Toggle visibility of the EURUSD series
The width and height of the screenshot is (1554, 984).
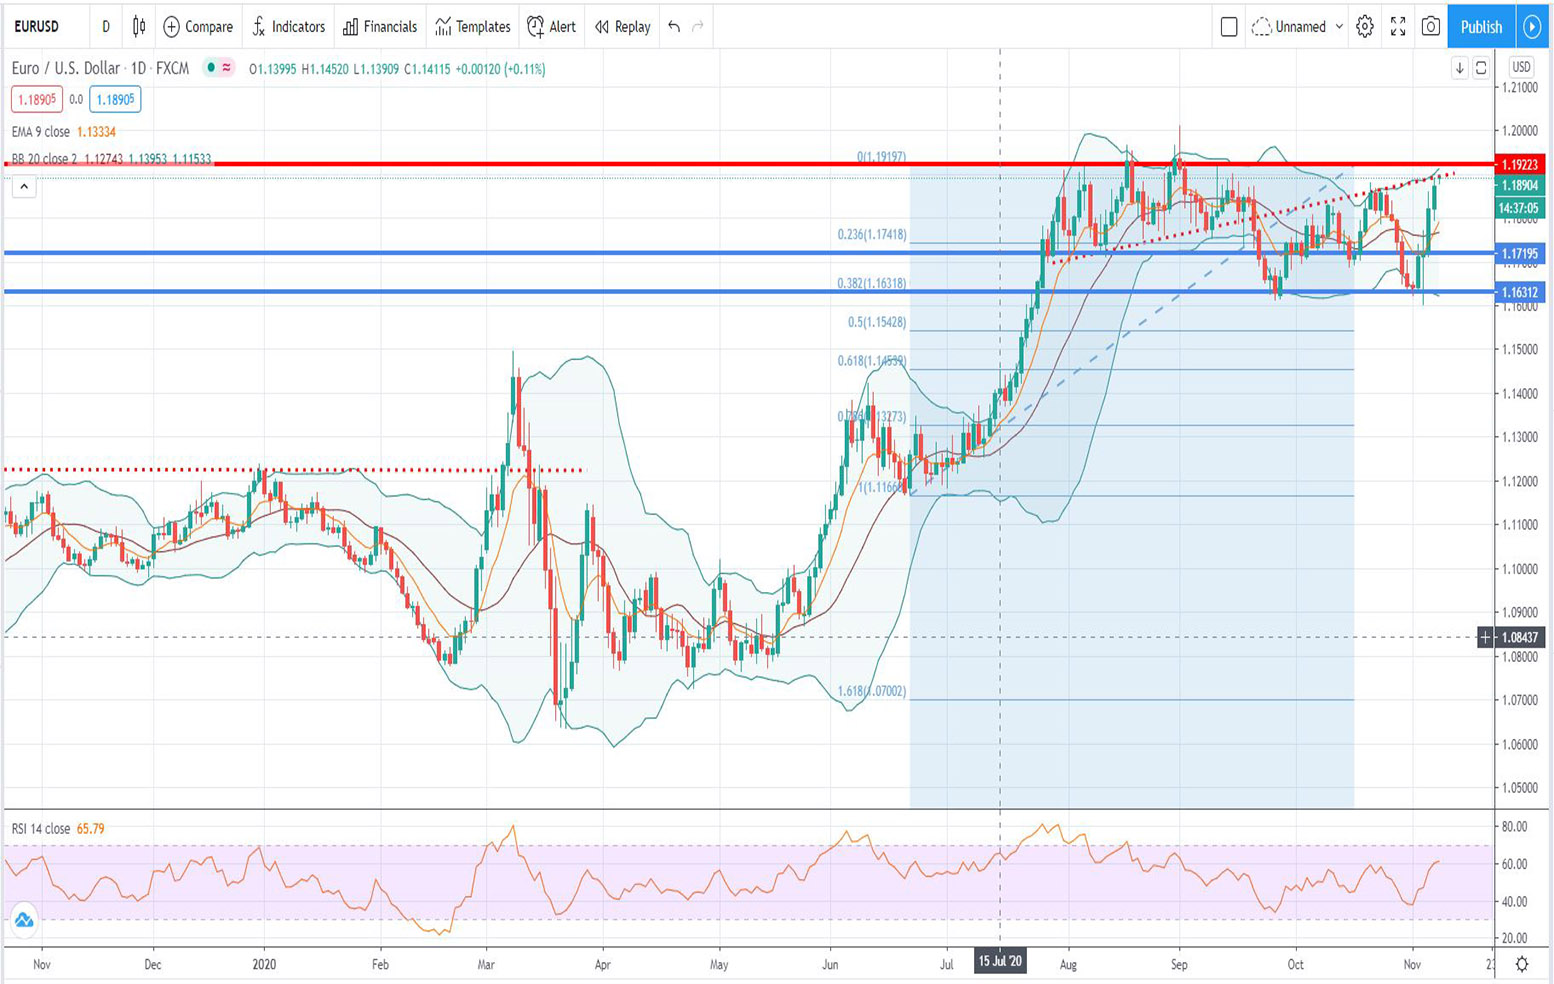pos(210,69)
